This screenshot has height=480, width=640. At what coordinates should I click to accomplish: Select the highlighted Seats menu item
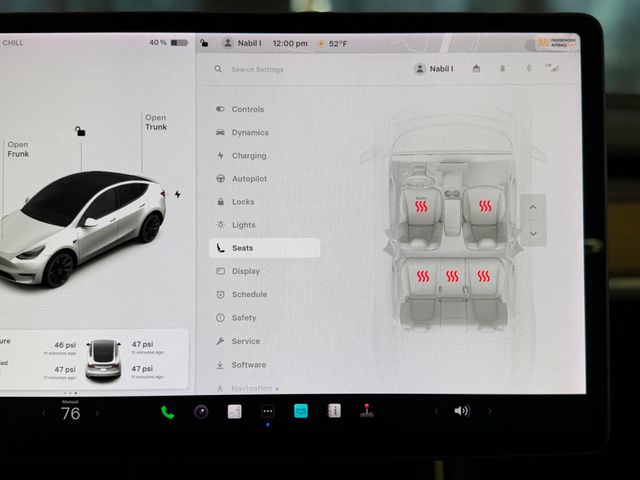coord(264,248)
